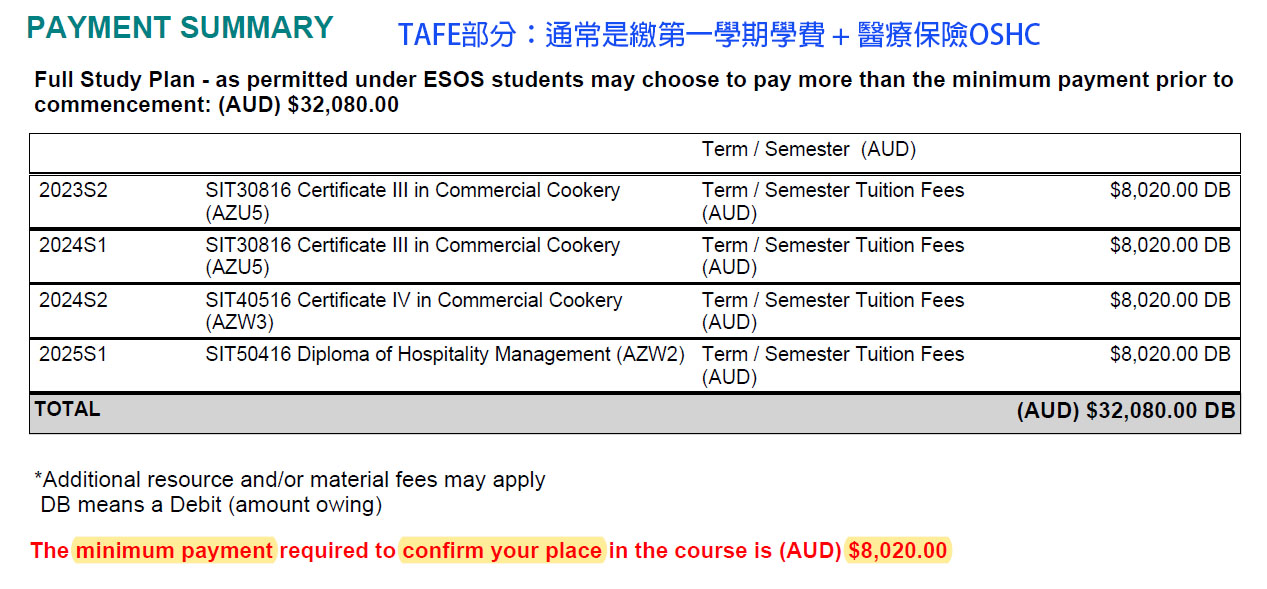The image size is (1267, 589).
Task: Click the highlighted red $8,020.00 amount
Action: click(x=897, y=551)
